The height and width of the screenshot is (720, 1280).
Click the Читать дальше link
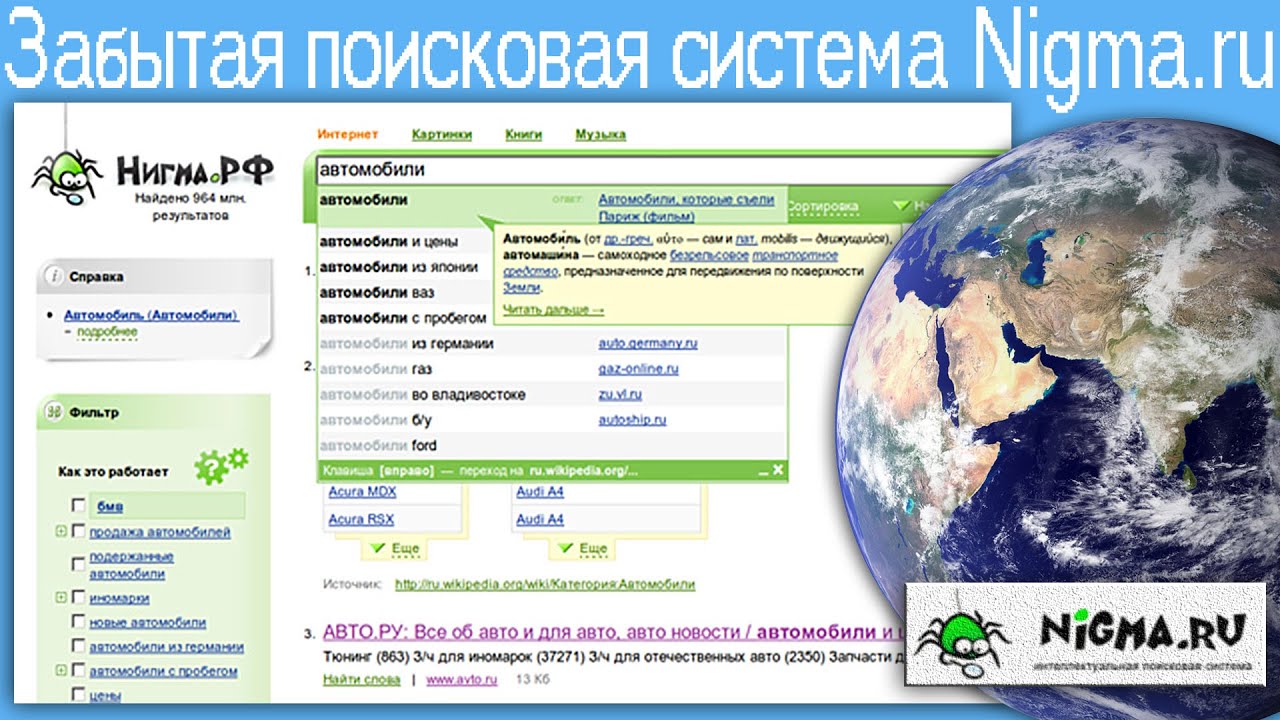(x=553, y=310)
